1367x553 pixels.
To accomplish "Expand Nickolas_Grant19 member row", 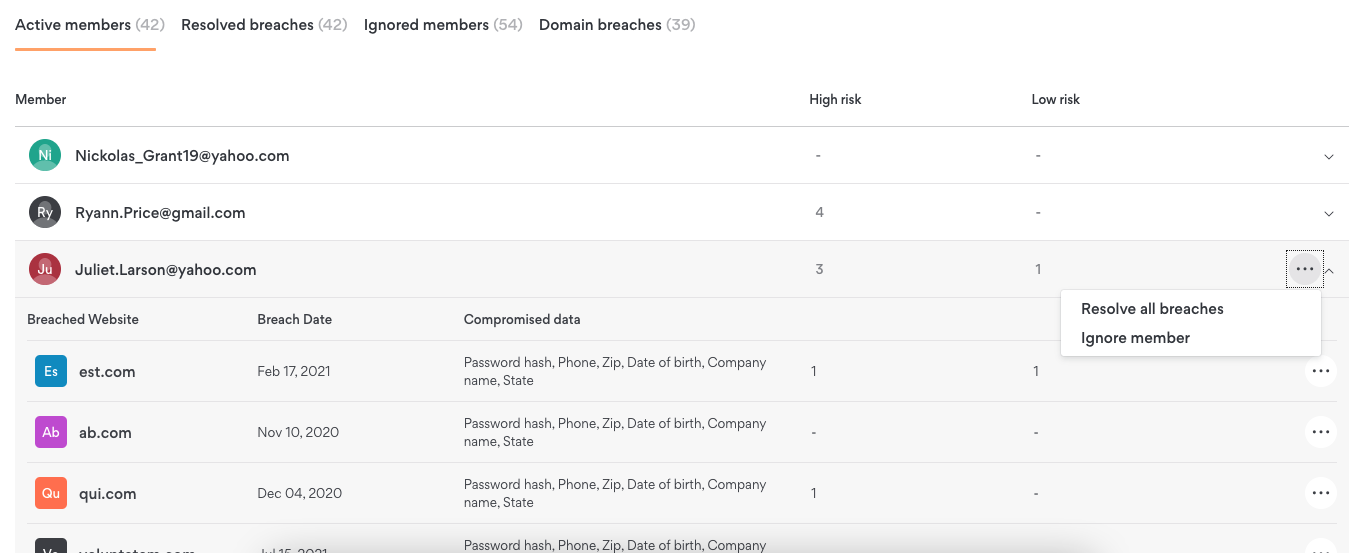I will coord(1329,156).
